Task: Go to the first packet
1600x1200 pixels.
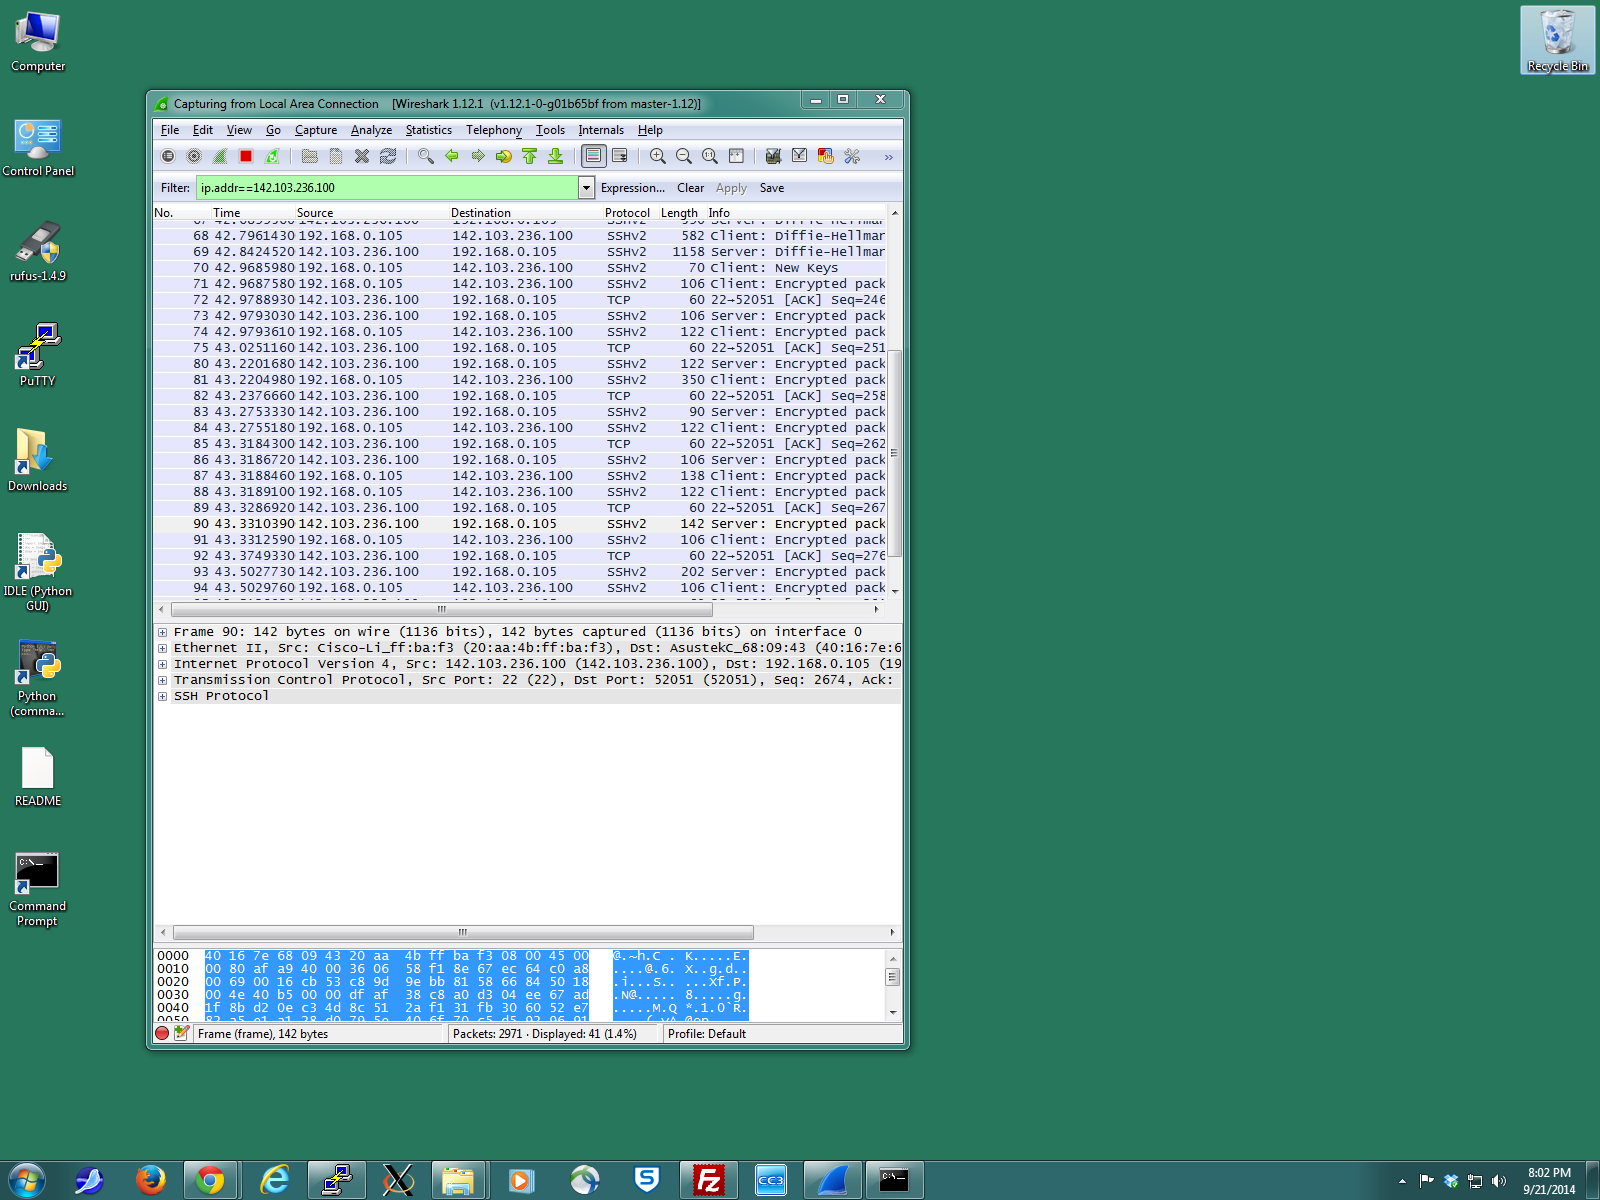Action: click(530, 156)
